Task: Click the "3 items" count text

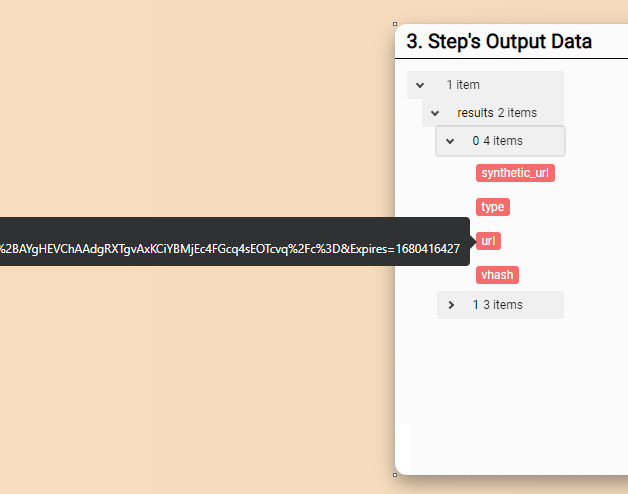Action: (x=503, y=305)
